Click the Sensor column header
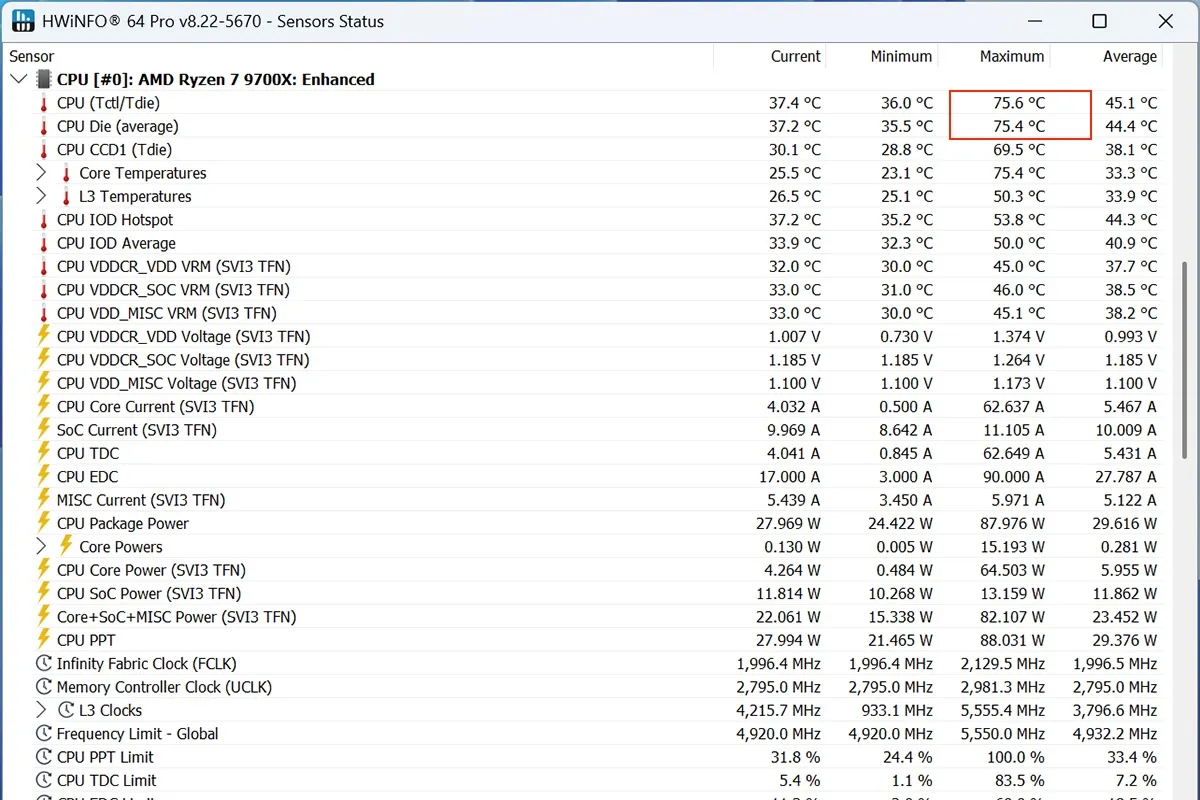This screenshot has height=800, width=1200. click(32, 56)
